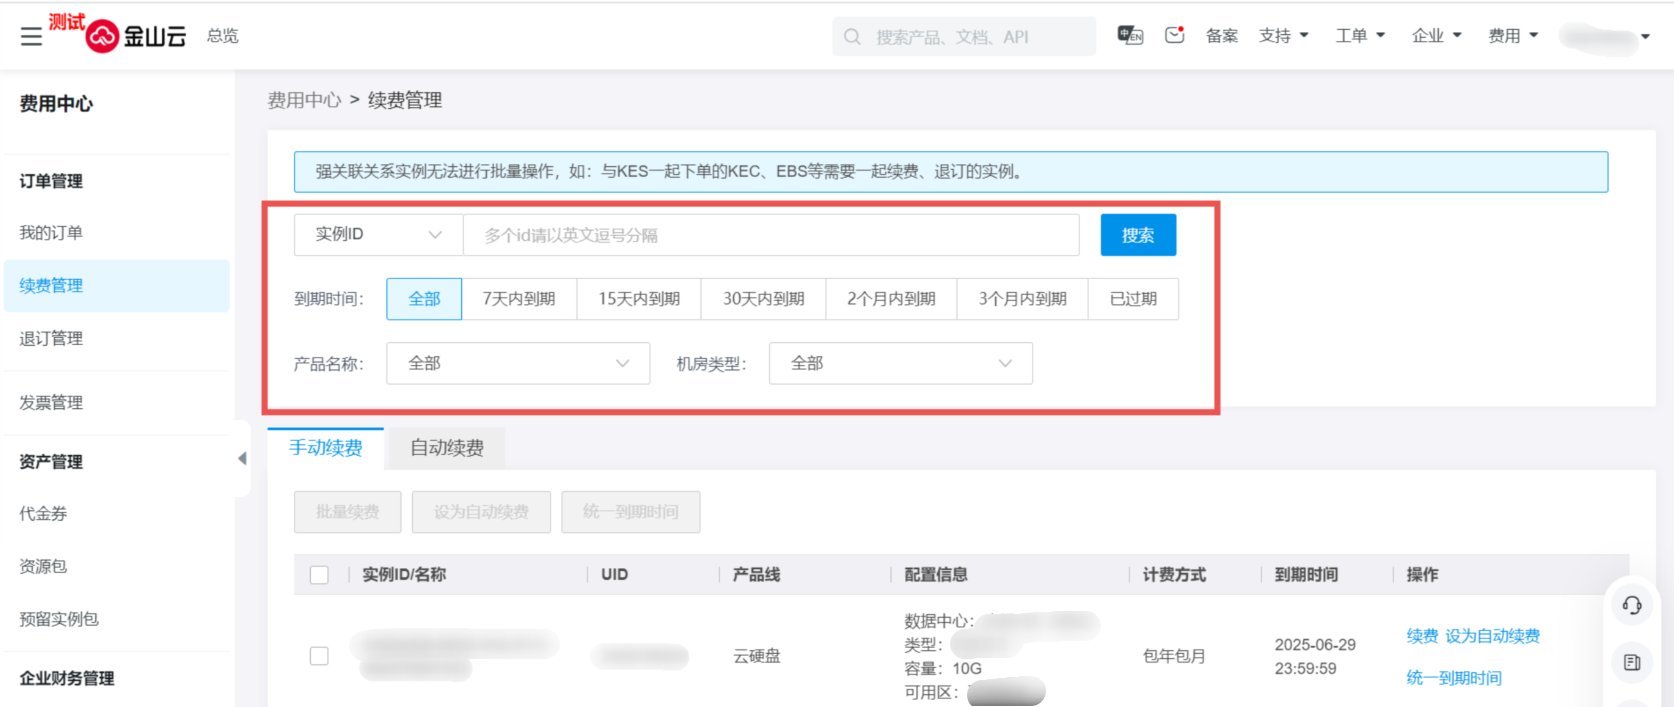Click the magnifier icon in search bar

pyautogui.click(x=852, y=37)
